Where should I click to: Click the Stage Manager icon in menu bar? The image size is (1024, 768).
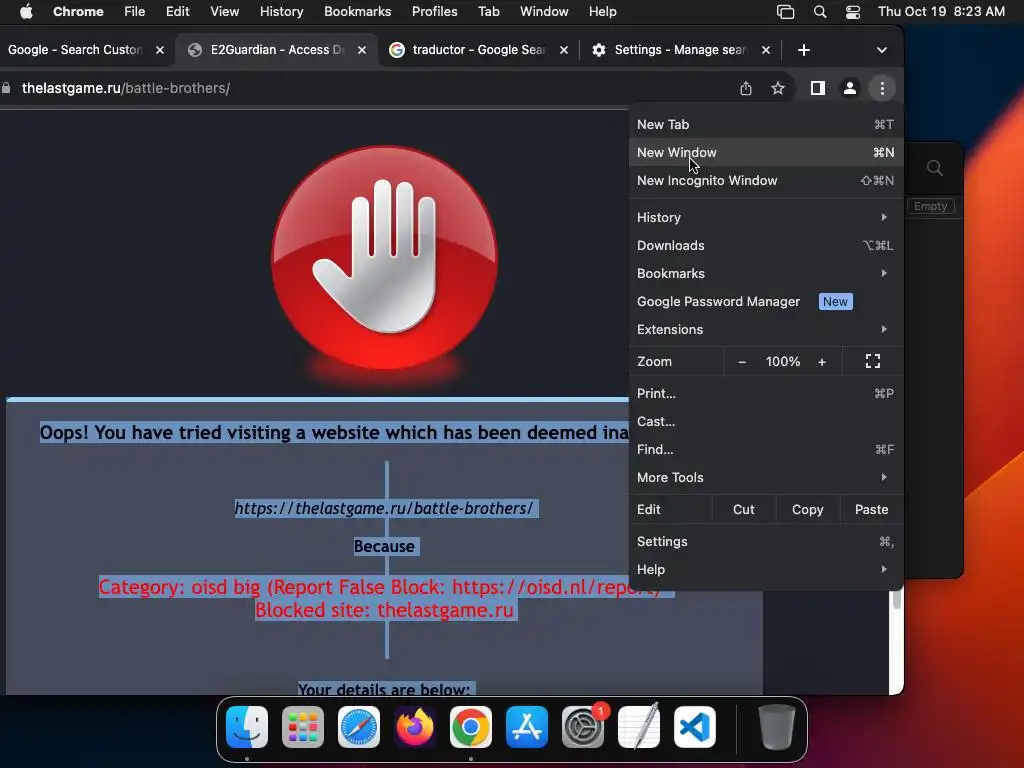(x=785, y=12)
